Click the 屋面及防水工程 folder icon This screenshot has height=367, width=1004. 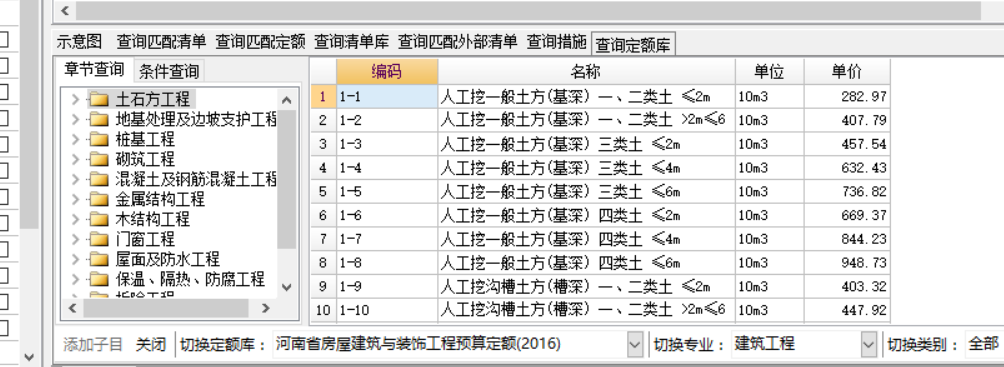[x=99, y=259]
